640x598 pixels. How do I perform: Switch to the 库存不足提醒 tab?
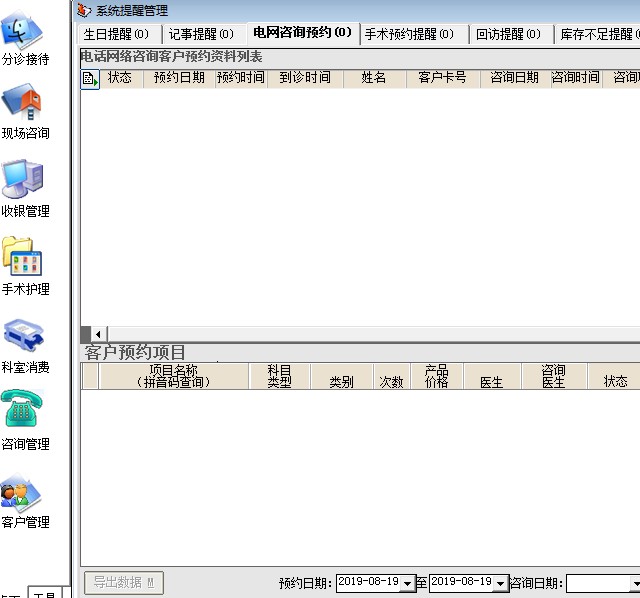click(598, 34)
